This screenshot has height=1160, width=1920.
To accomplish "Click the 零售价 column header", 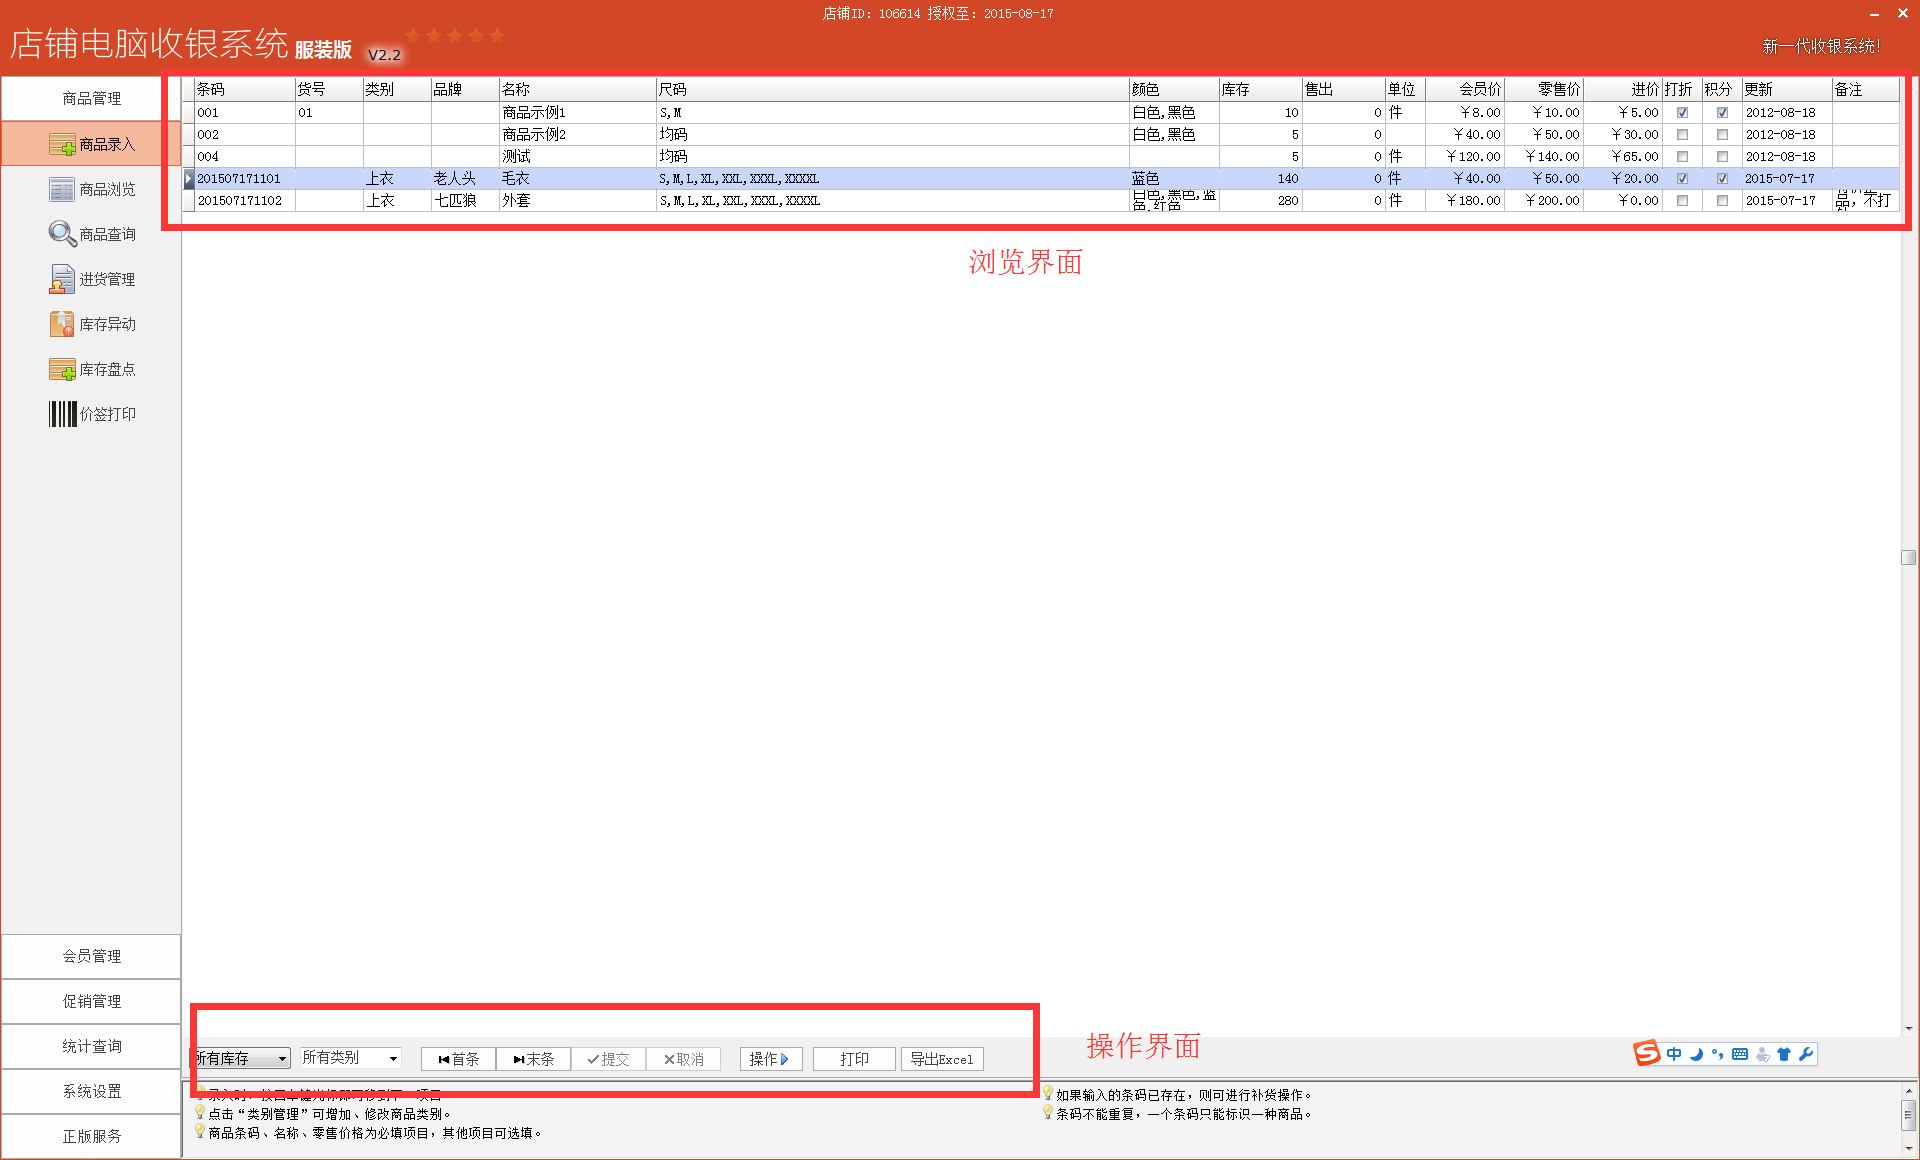I will pos(1545,89).
